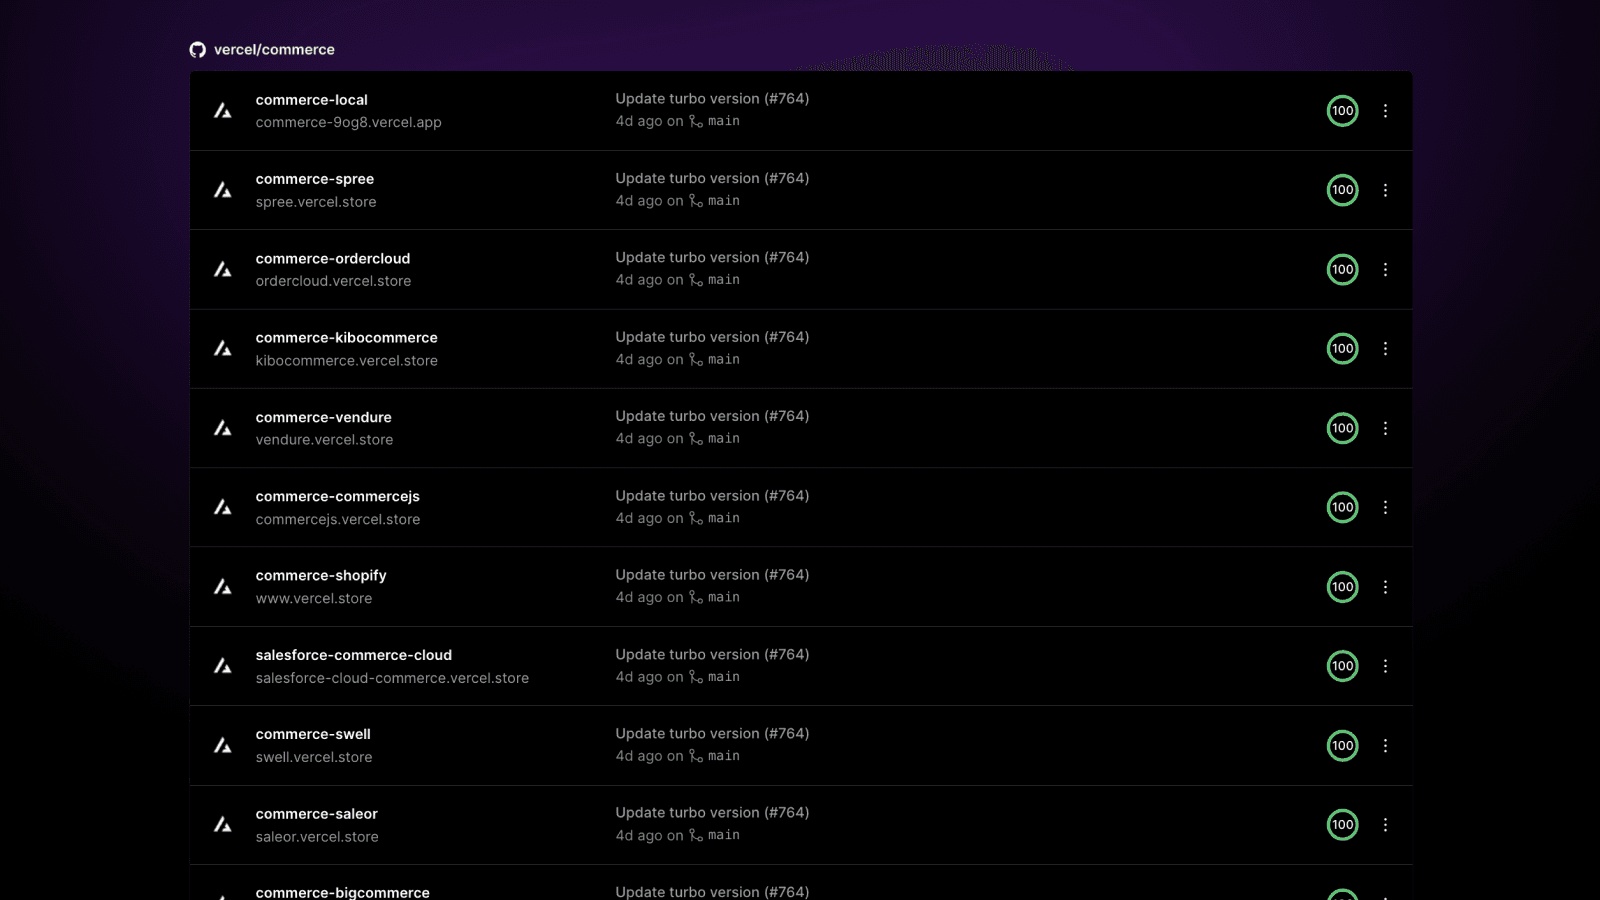Select the Vercel triangle icon for commerce-local
Viewport: 1600px width, 900px height.
pyautogui.click(x=222, y=111)
